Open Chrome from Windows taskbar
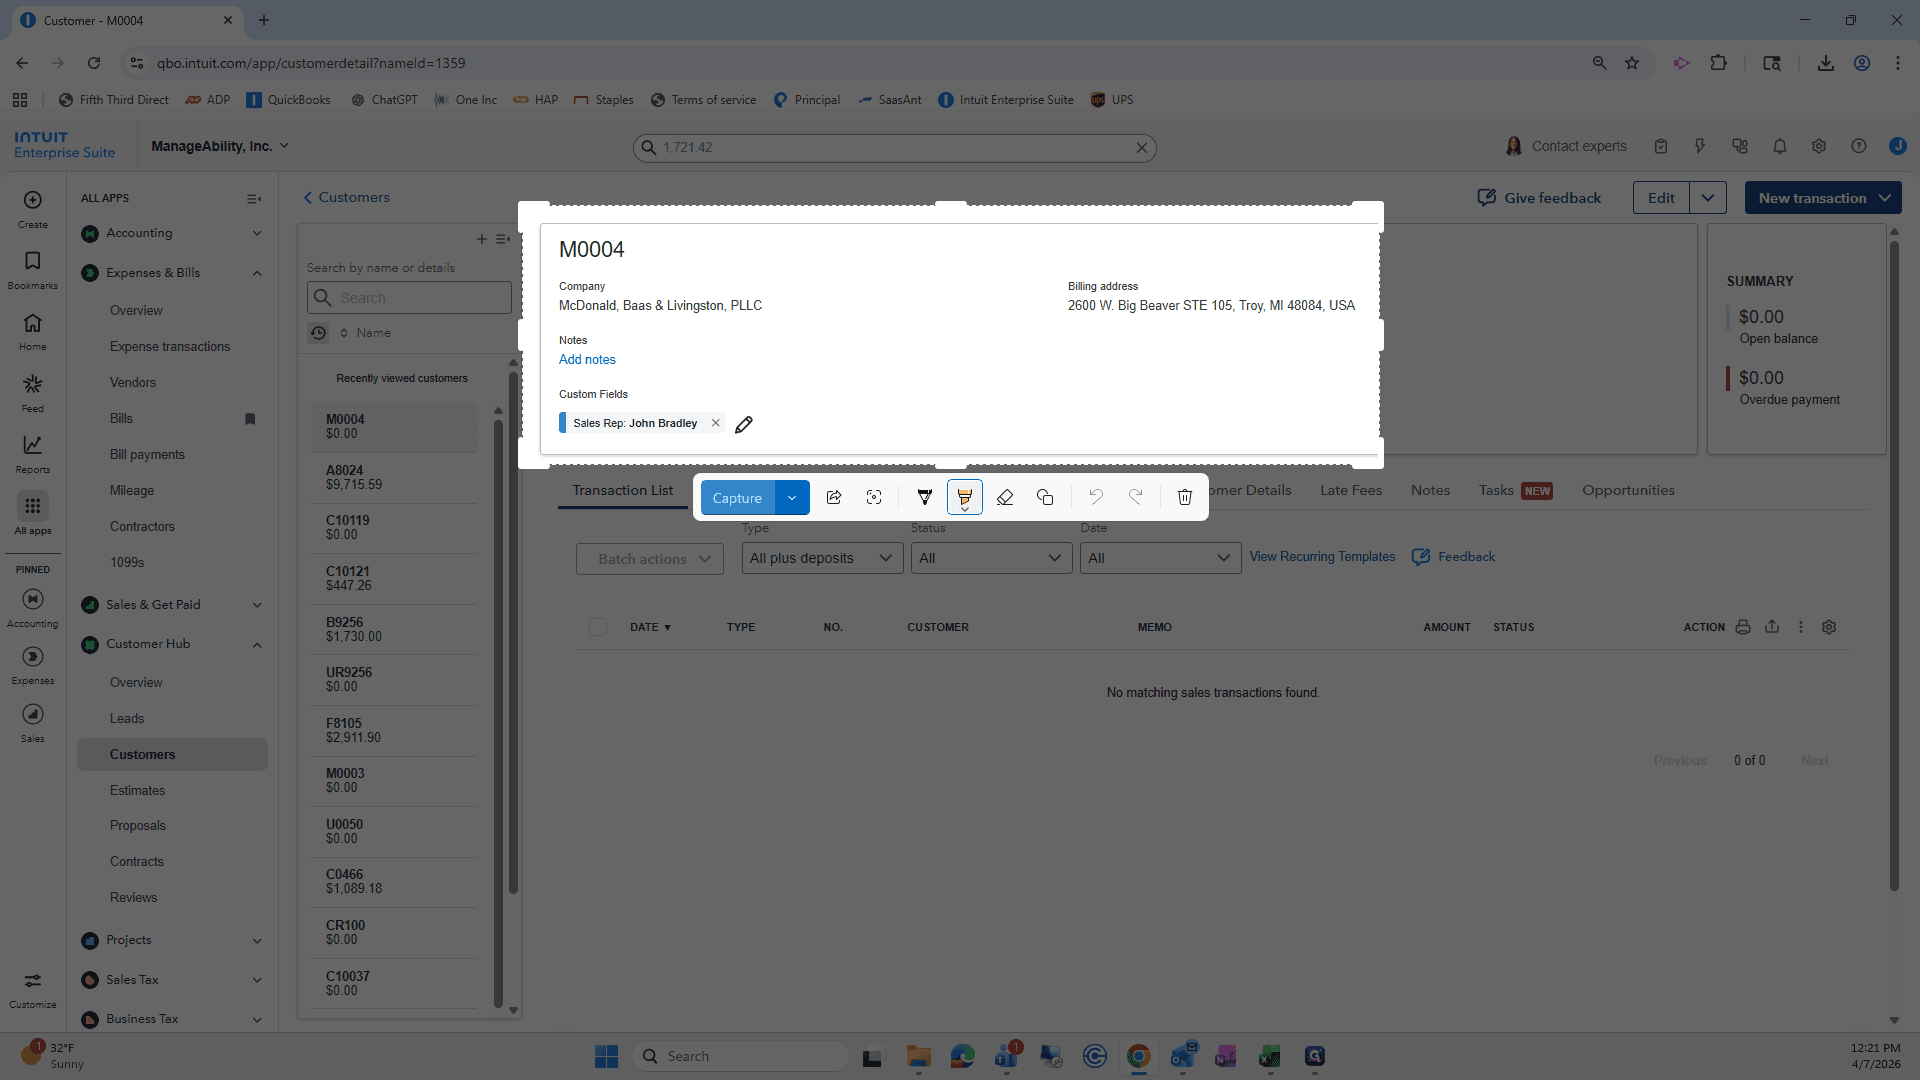 tap(1138, 1056)
